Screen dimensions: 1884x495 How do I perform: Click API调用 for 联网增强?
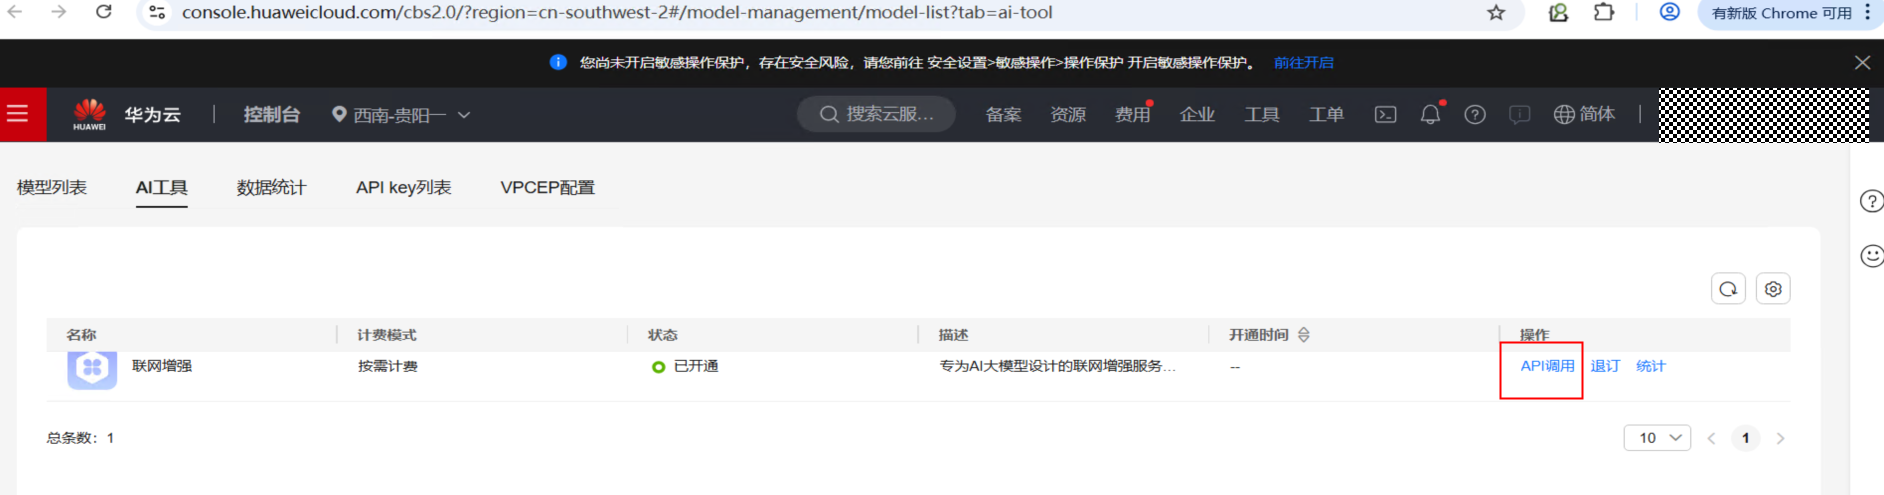coord(1547,366)
